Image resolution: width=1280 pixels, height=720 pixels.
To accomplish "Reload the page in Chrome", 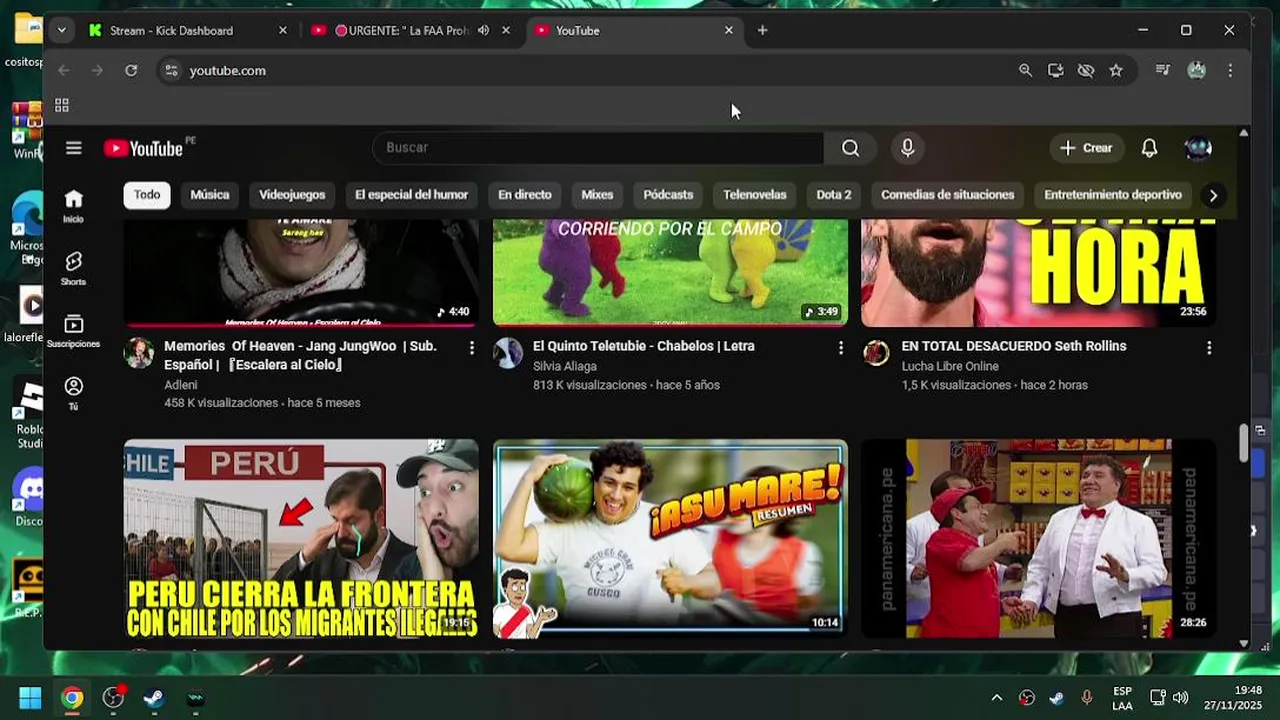I will tap(131, 70).
